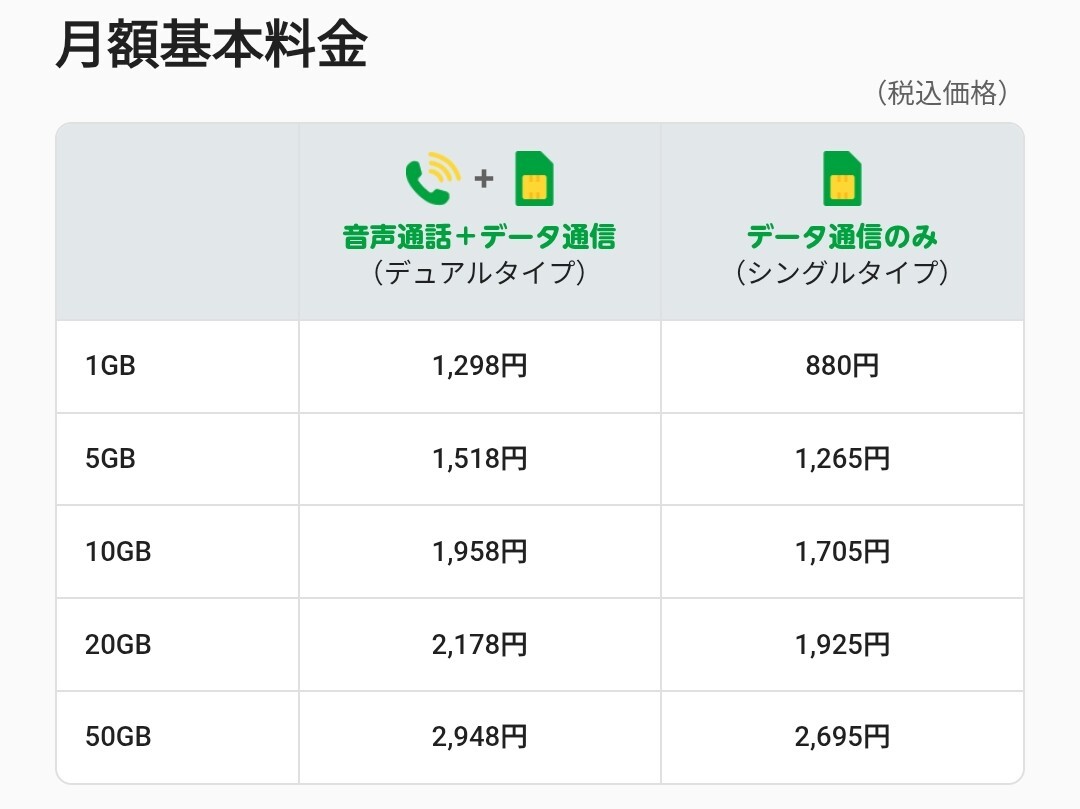Screen dimensions: 1080x809
Task: Click the (デュアルタイプ) label
Action: (479, 272)
